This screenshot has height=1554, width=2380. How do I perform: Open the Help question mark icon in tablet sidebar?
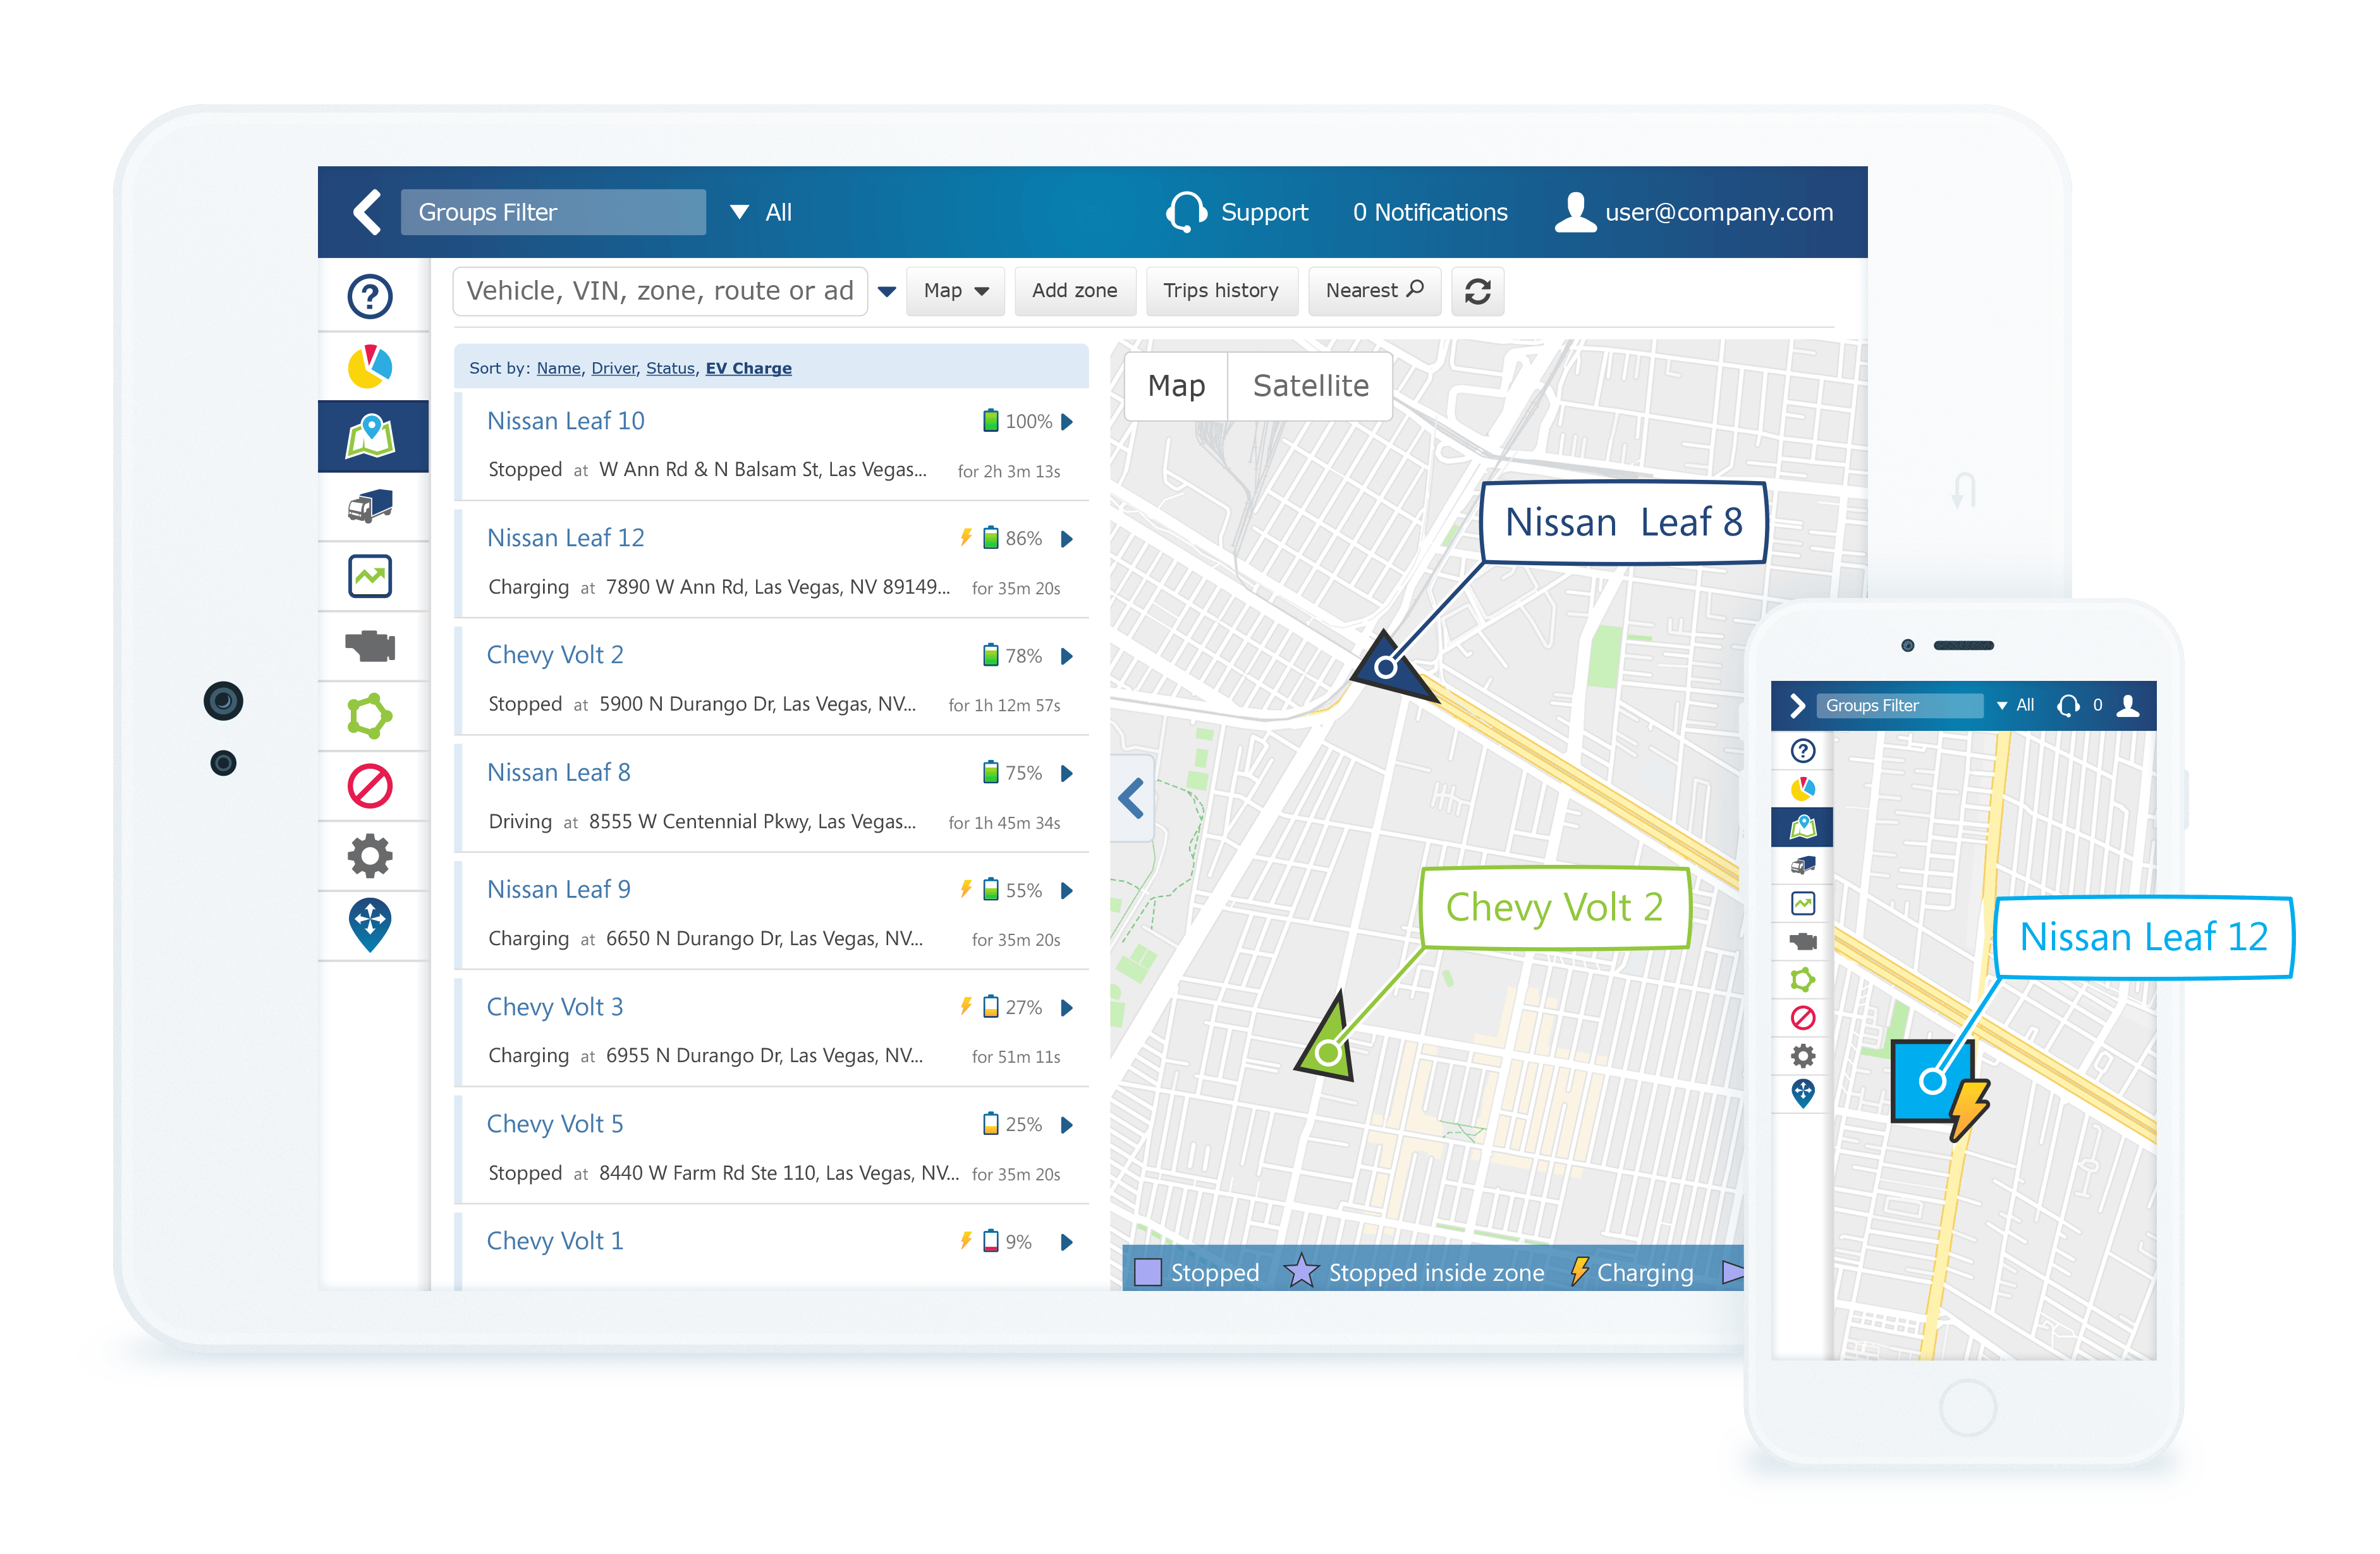point(370,296)
